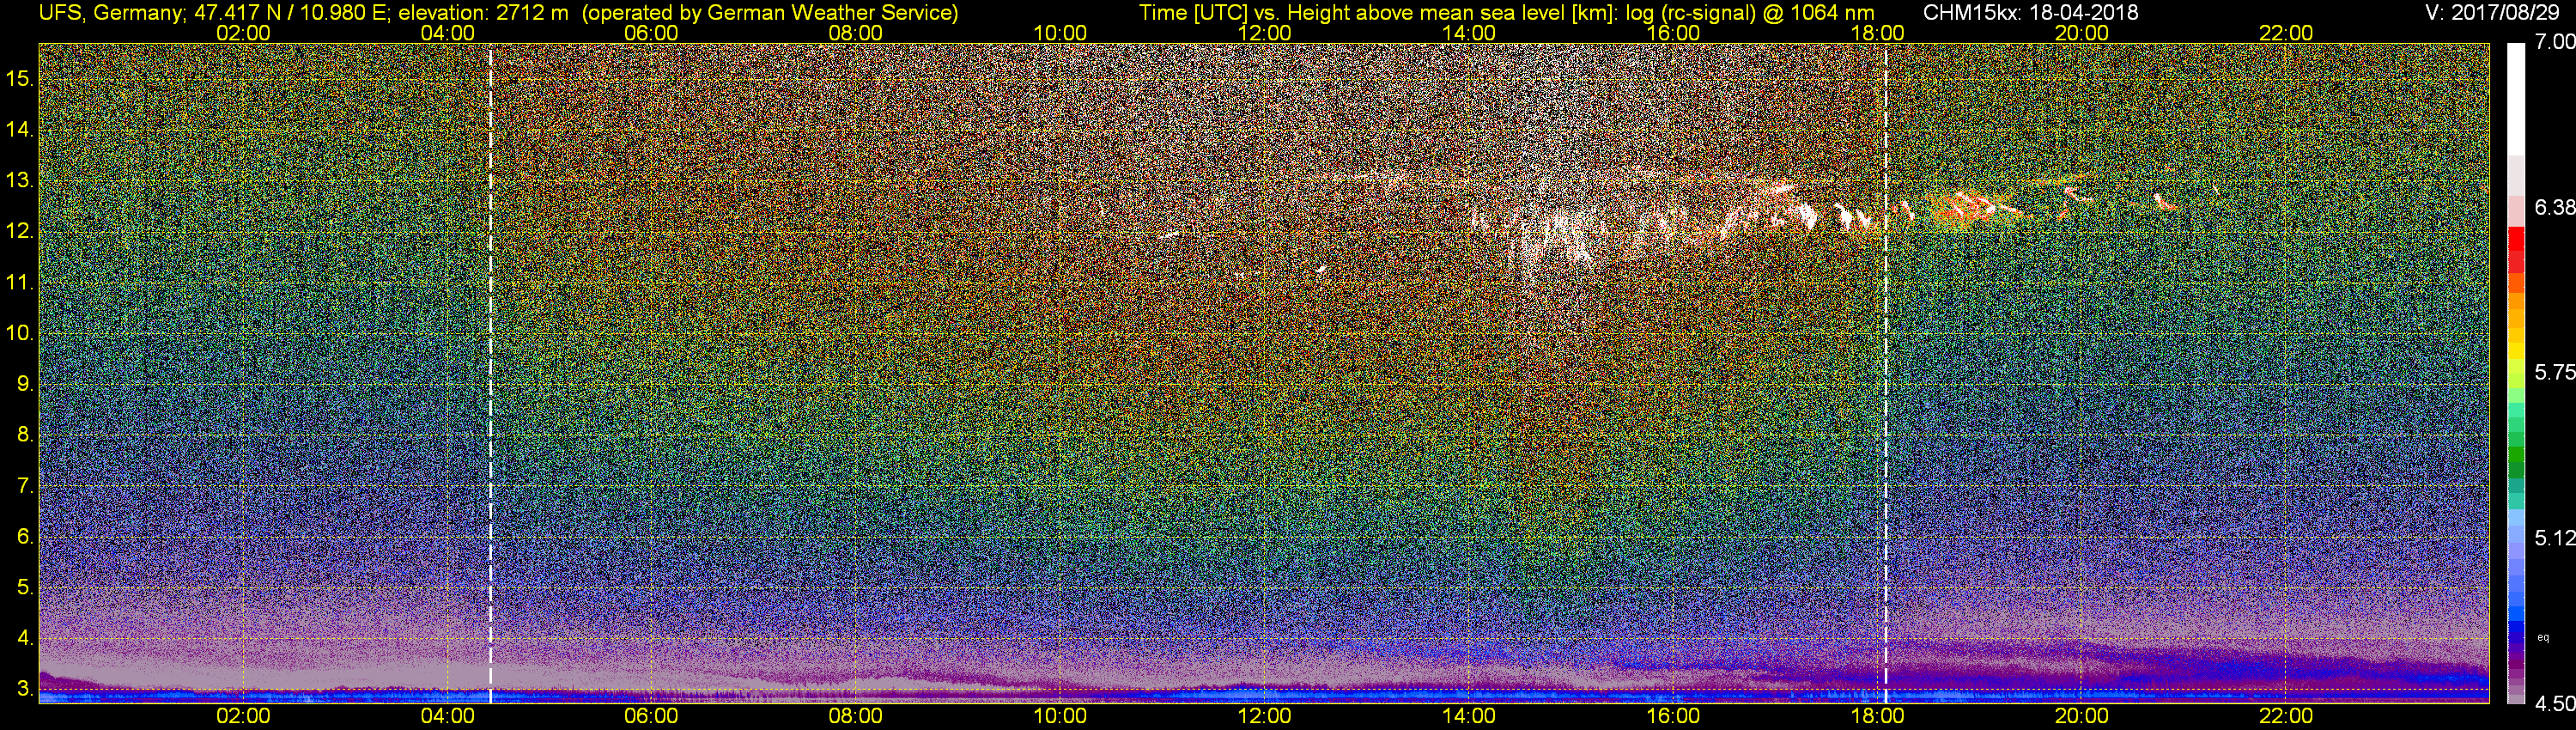
Task: Click the 15. km height axis label
Action: pyautogui.click(x=20, y=78)
